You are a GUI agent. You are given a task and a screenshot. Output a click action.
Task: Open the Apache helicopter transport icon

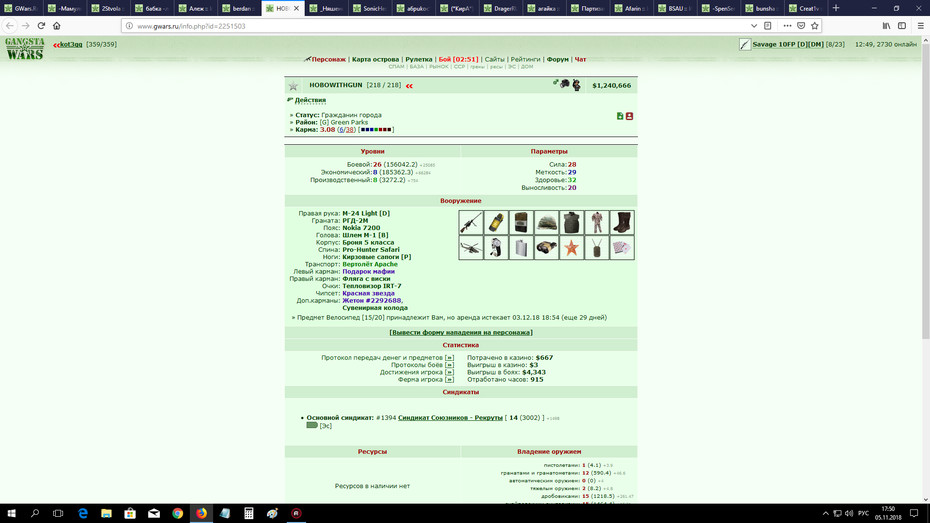click(471, 248)
